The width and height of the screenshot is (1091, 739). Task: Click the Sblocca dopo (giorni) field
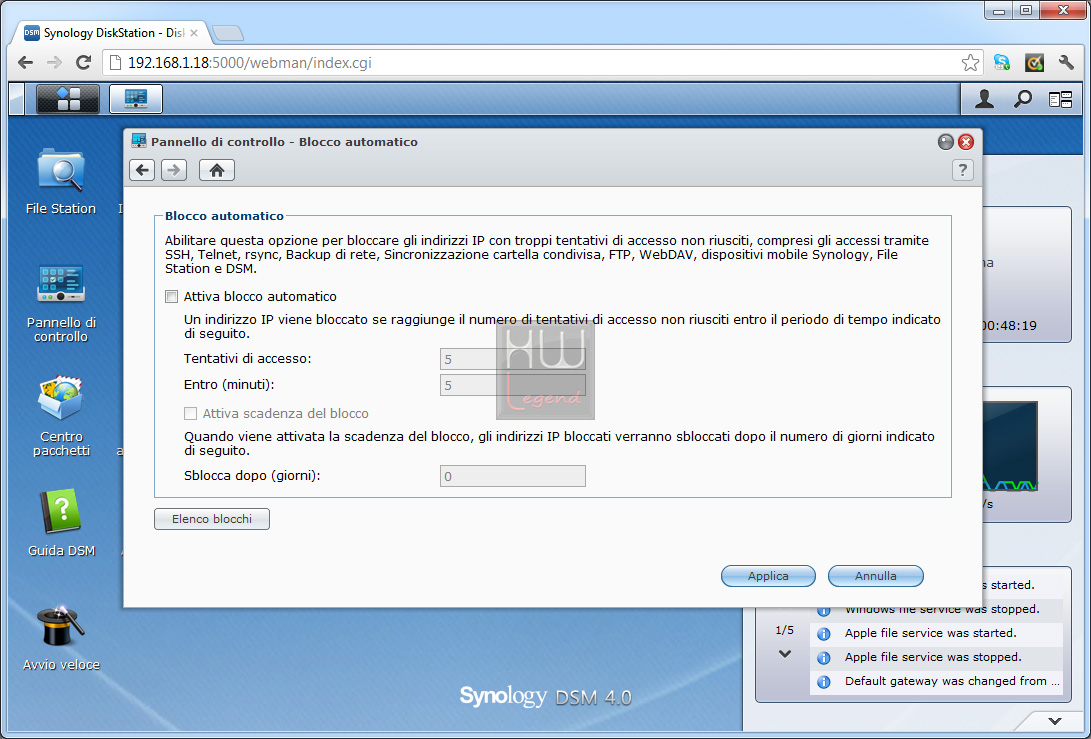tap(513, 476)
